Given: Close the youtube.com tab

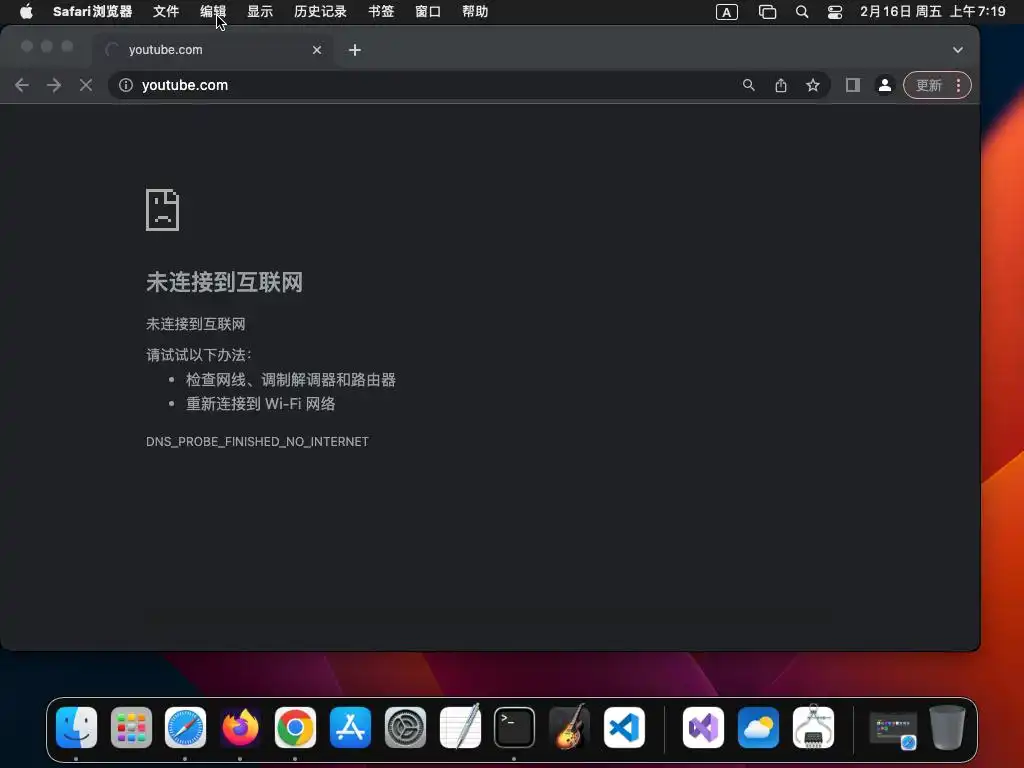Looking at the screenshot, I should point(317,50).
